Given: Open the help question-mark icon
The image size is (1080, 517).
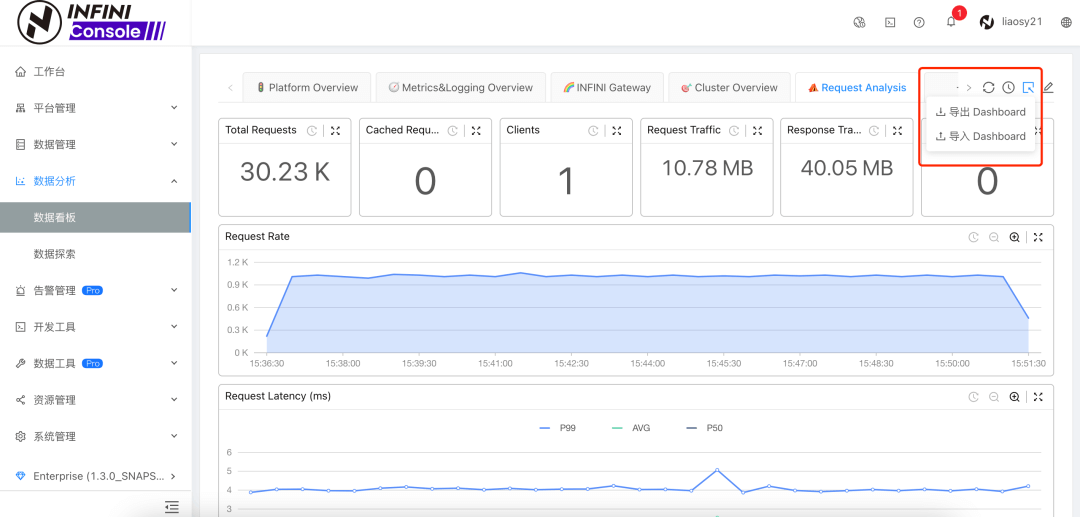Looking at the screenshot, I should (x=919, y=22).
